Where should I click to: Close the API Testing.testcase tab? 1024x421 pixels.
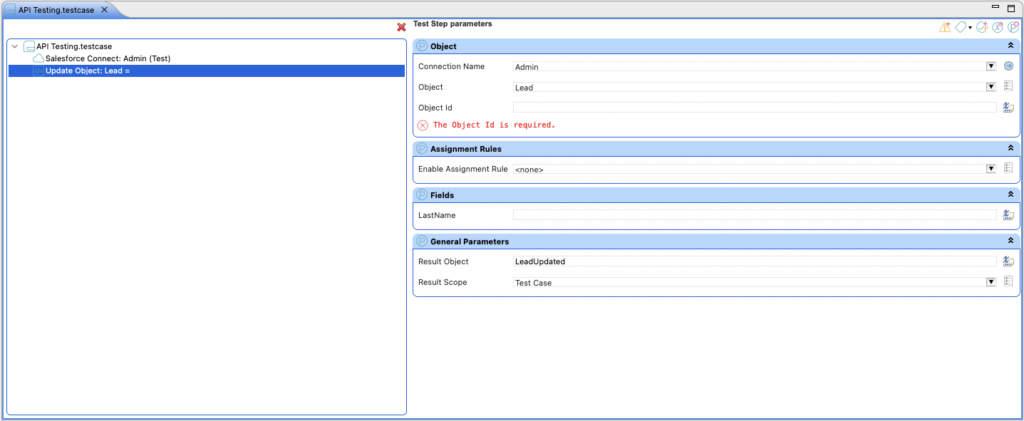point(104,10)
